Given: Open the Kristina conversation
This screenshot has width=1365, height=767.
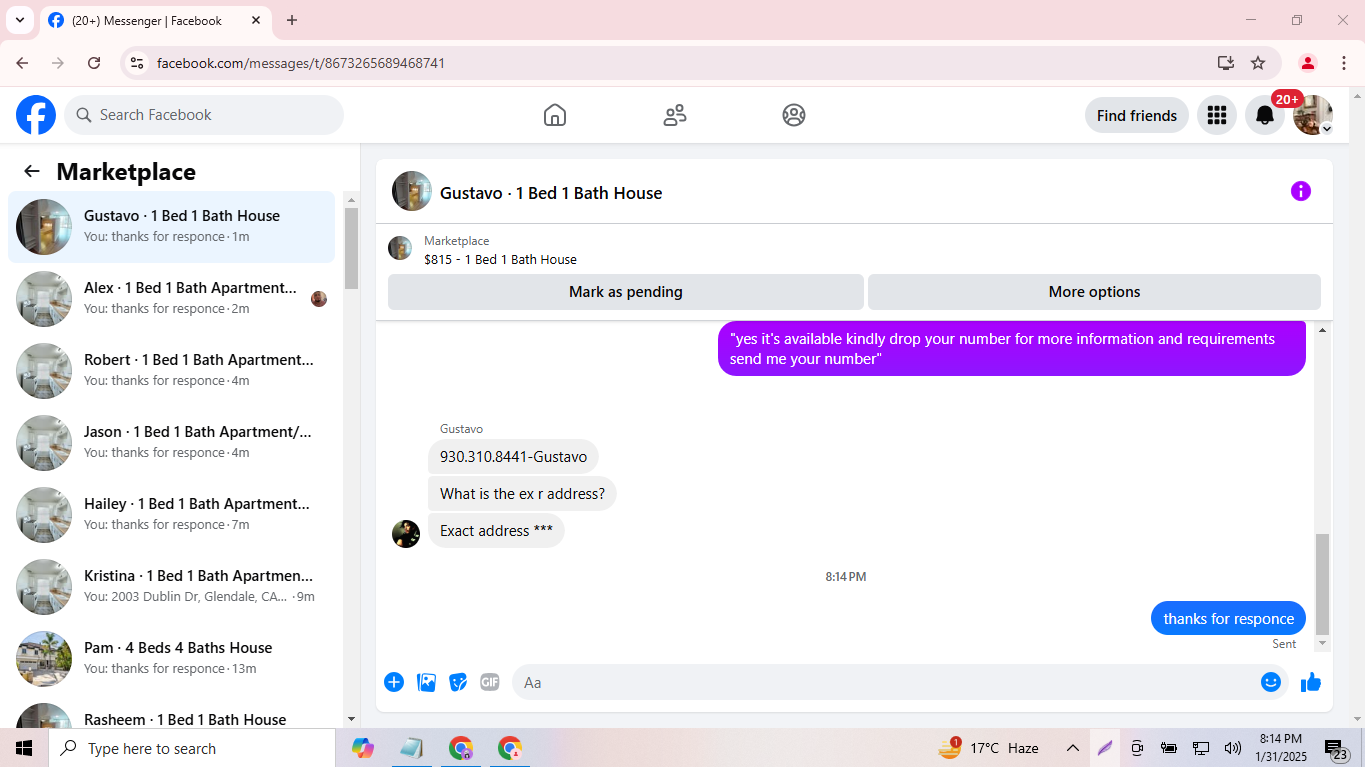Looking at the screenshot, I should pyautogui.click(x=172, y=587).
